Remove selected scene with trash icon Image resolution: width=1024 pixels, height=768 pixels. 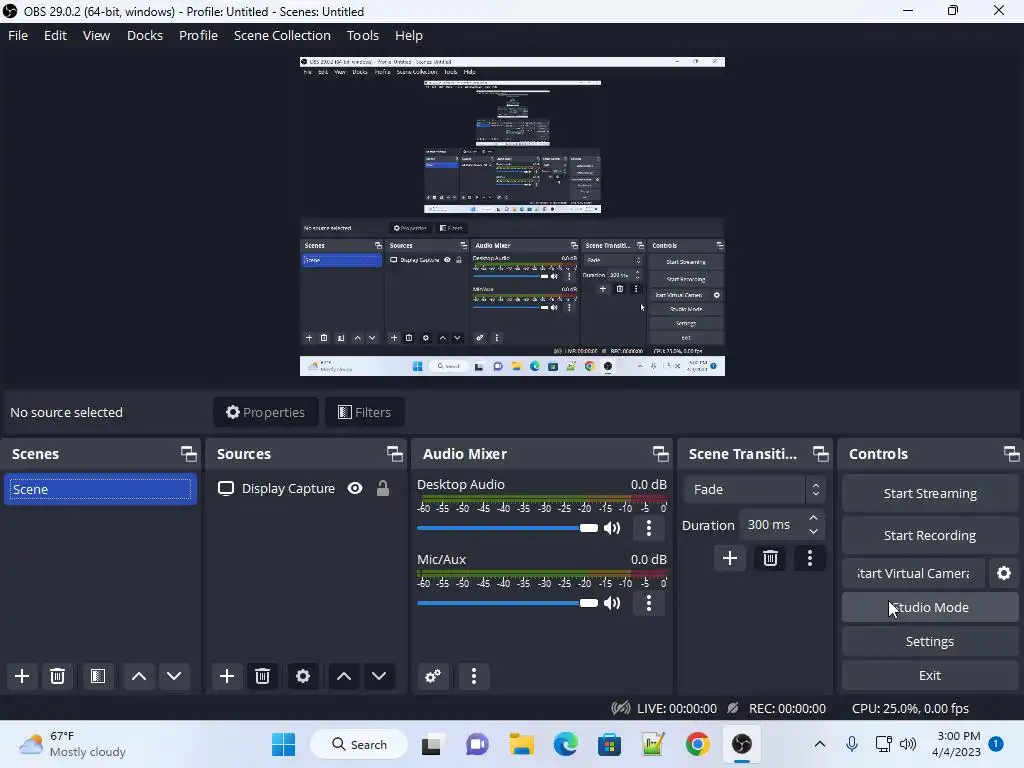57,676
